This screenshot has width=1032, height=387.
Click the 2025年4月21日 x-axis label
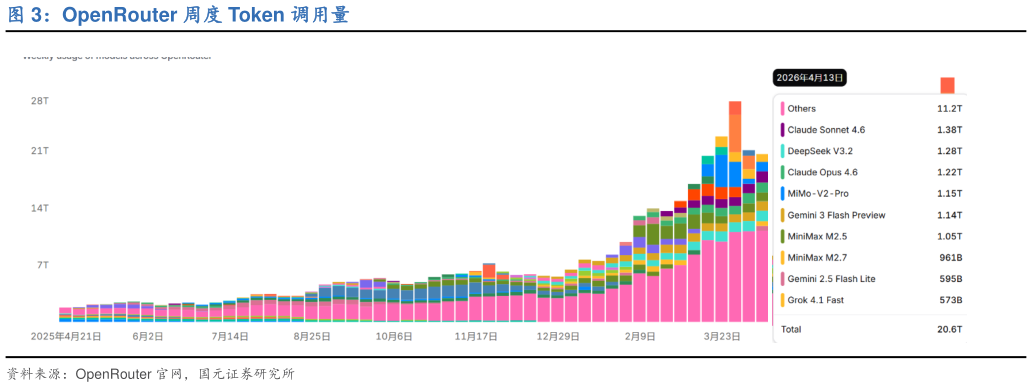click(x=66, y=336)
